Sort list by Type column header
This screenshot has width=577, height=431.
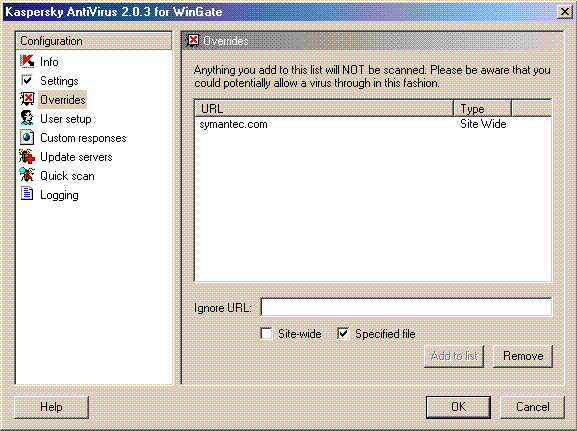(482, 109)
